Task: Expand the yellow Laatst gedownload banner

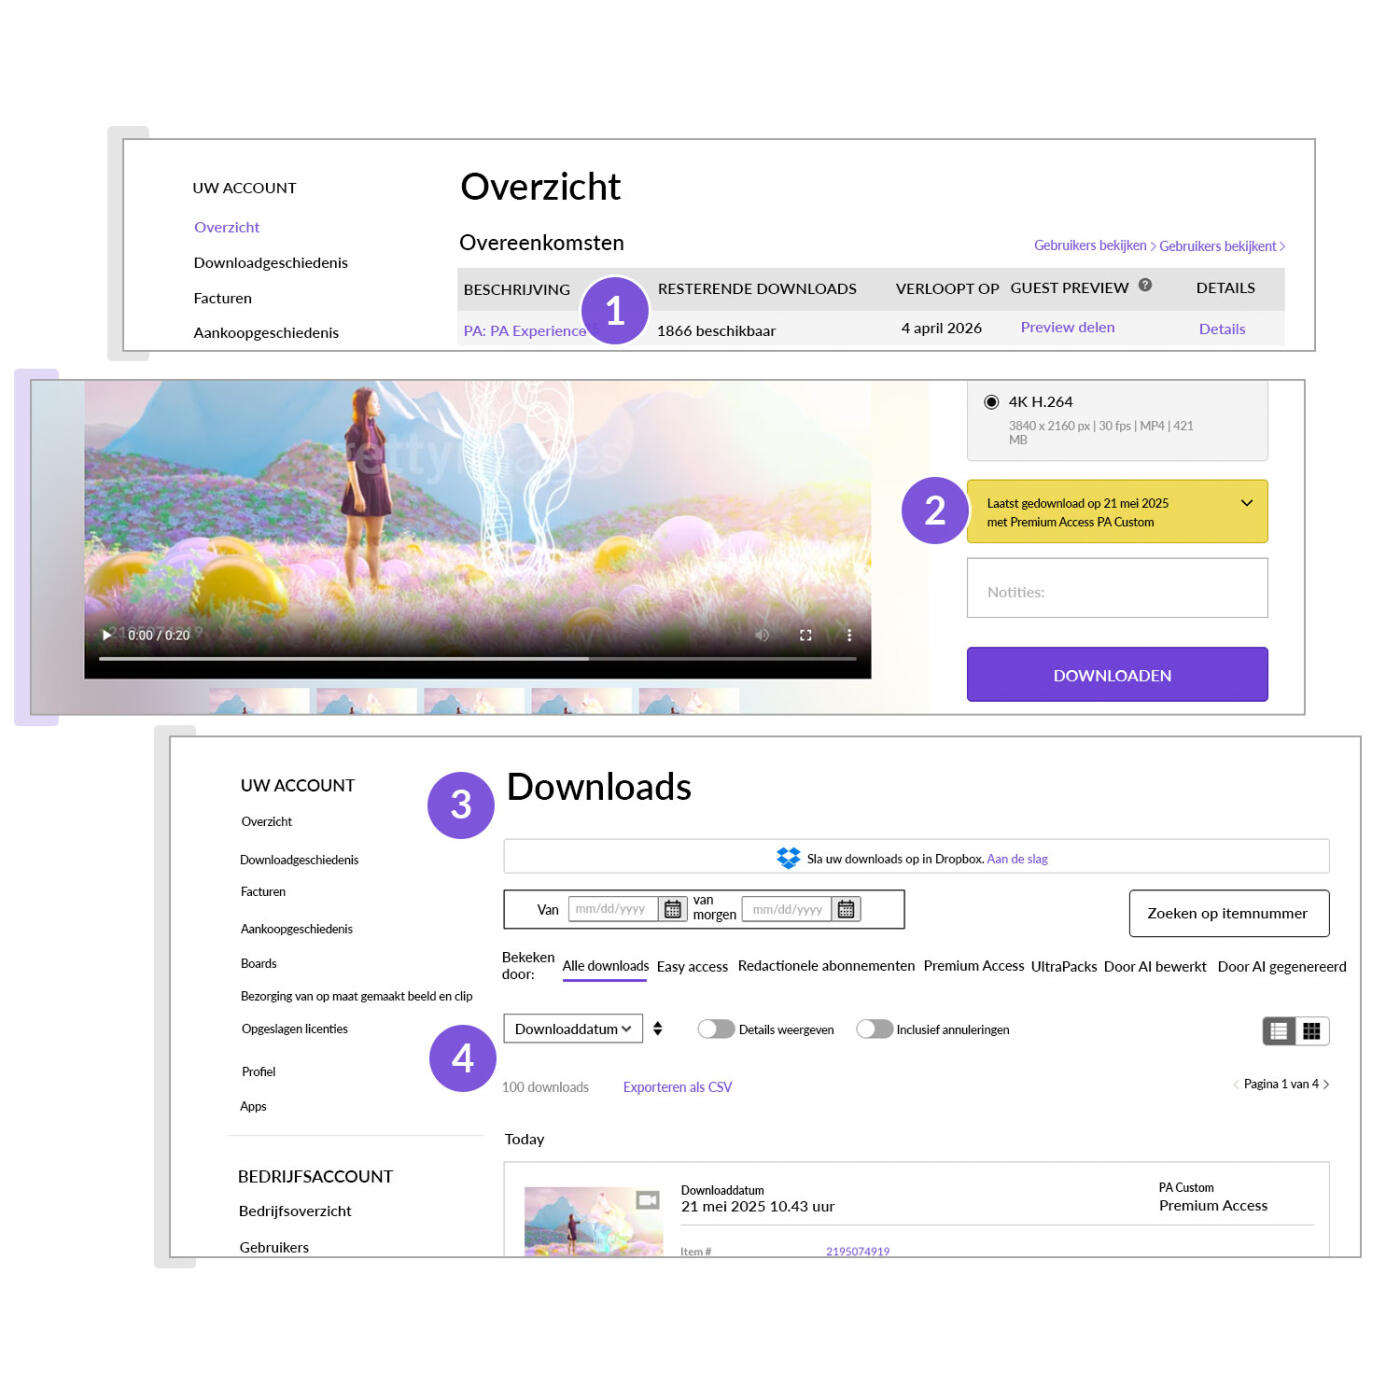Action: 1246,505
